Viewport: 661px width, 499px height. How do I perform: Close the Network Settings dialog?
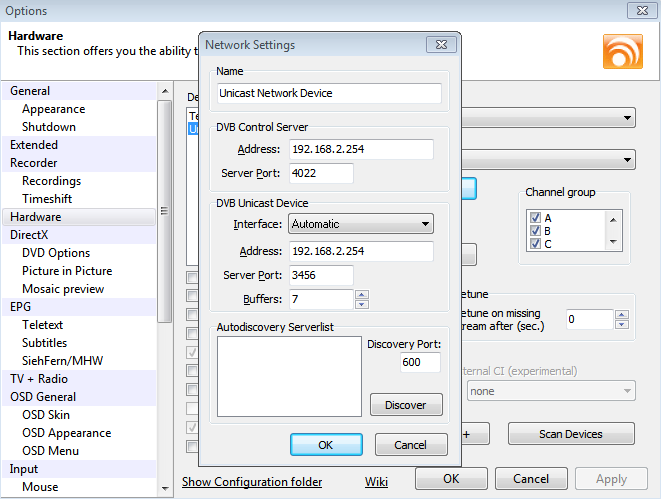[x=440, y=45]
